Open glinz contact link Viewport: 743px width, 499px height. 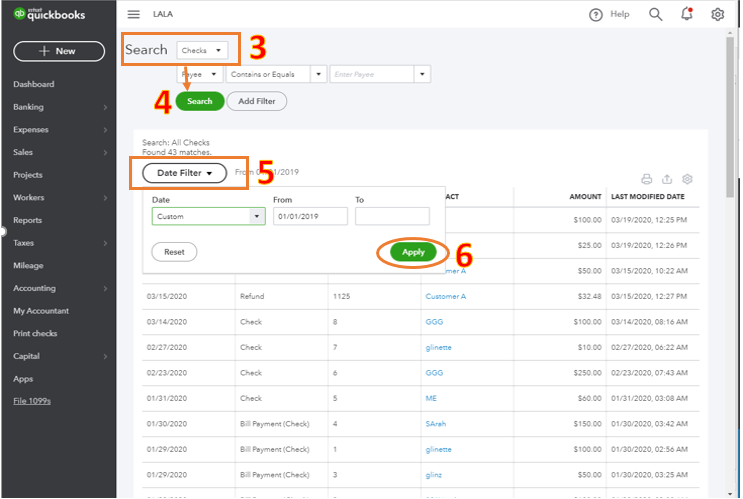434,475
